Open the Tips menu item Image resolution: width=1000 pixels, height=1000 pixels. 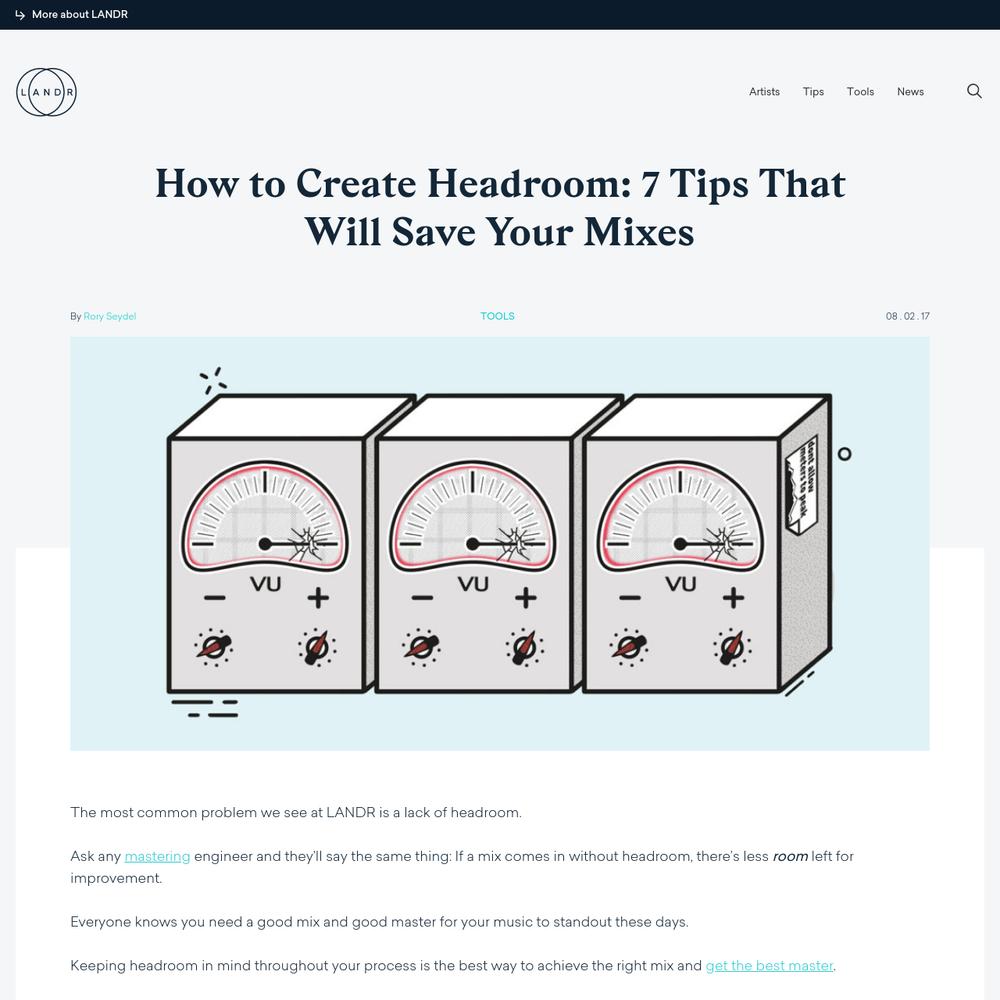point(813,92)
